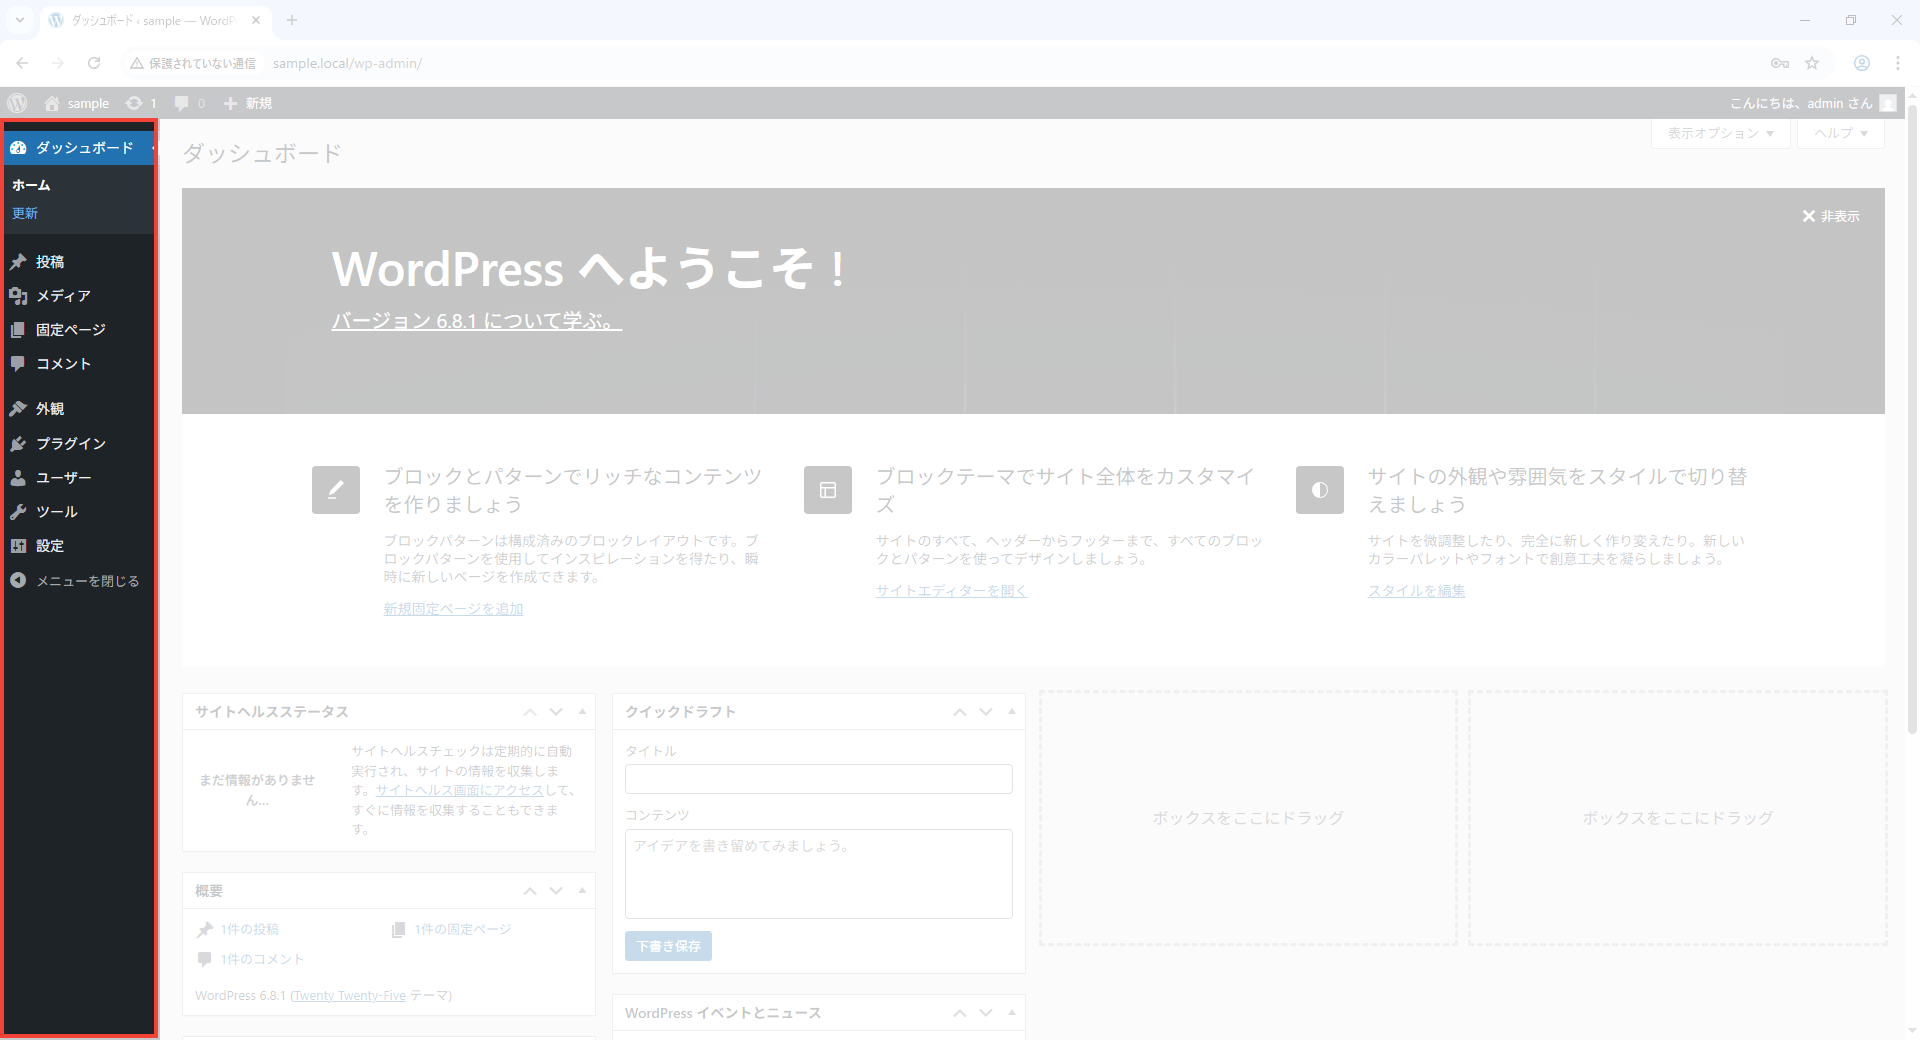Click the half-circle styles icon

(1320, 490)
